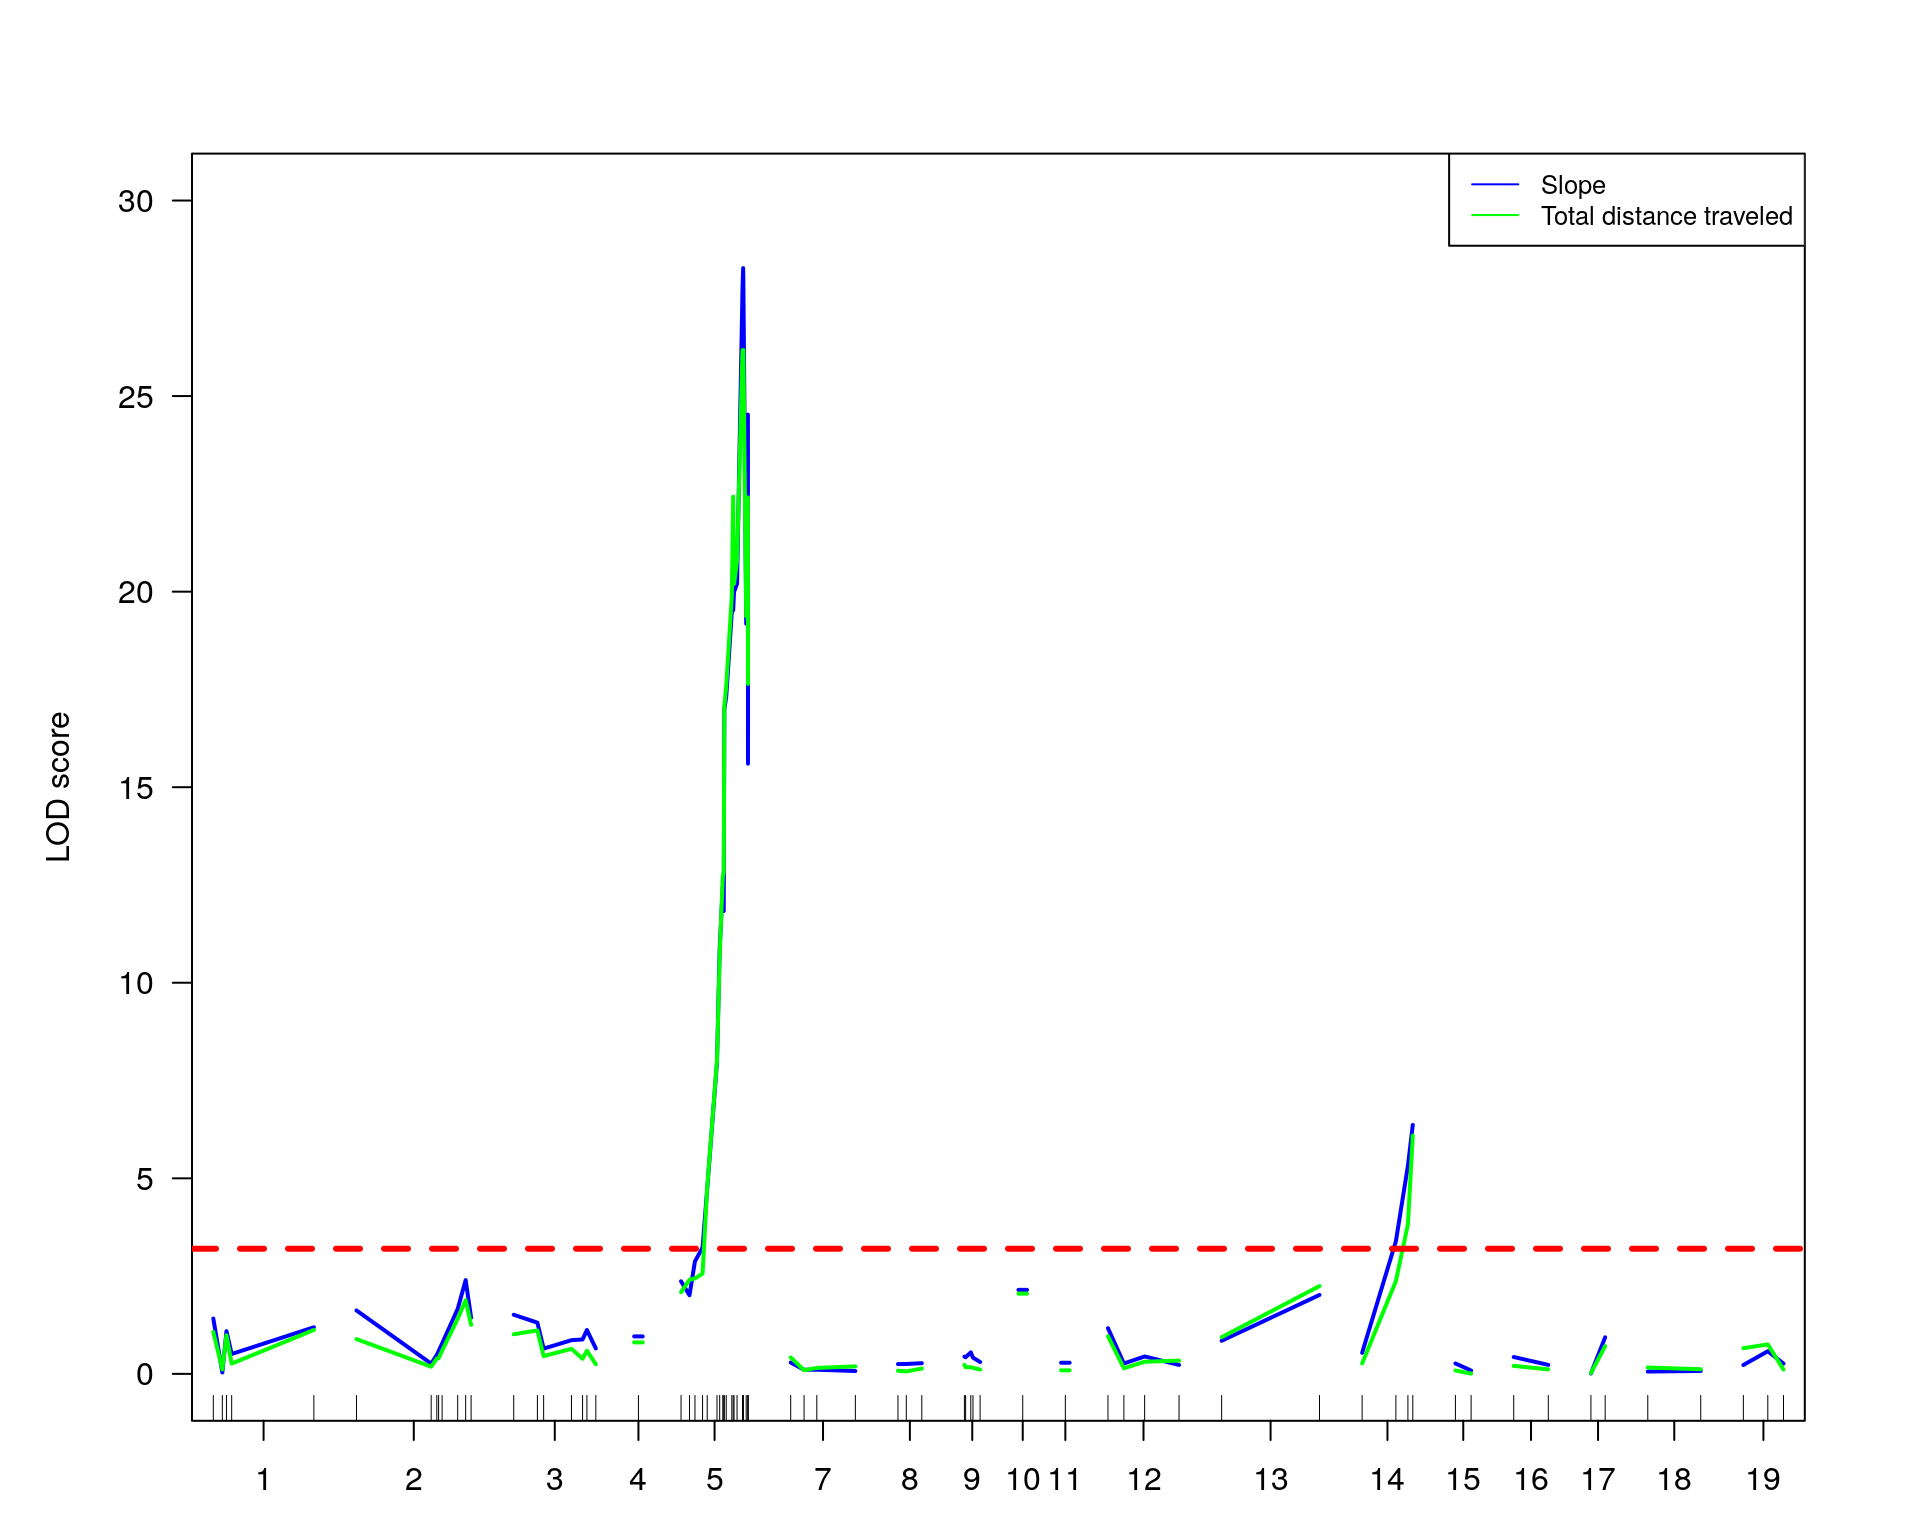Click chromosome label 7 on the x-axis
The image size is (1920, 1536).
coord(822,1479)
